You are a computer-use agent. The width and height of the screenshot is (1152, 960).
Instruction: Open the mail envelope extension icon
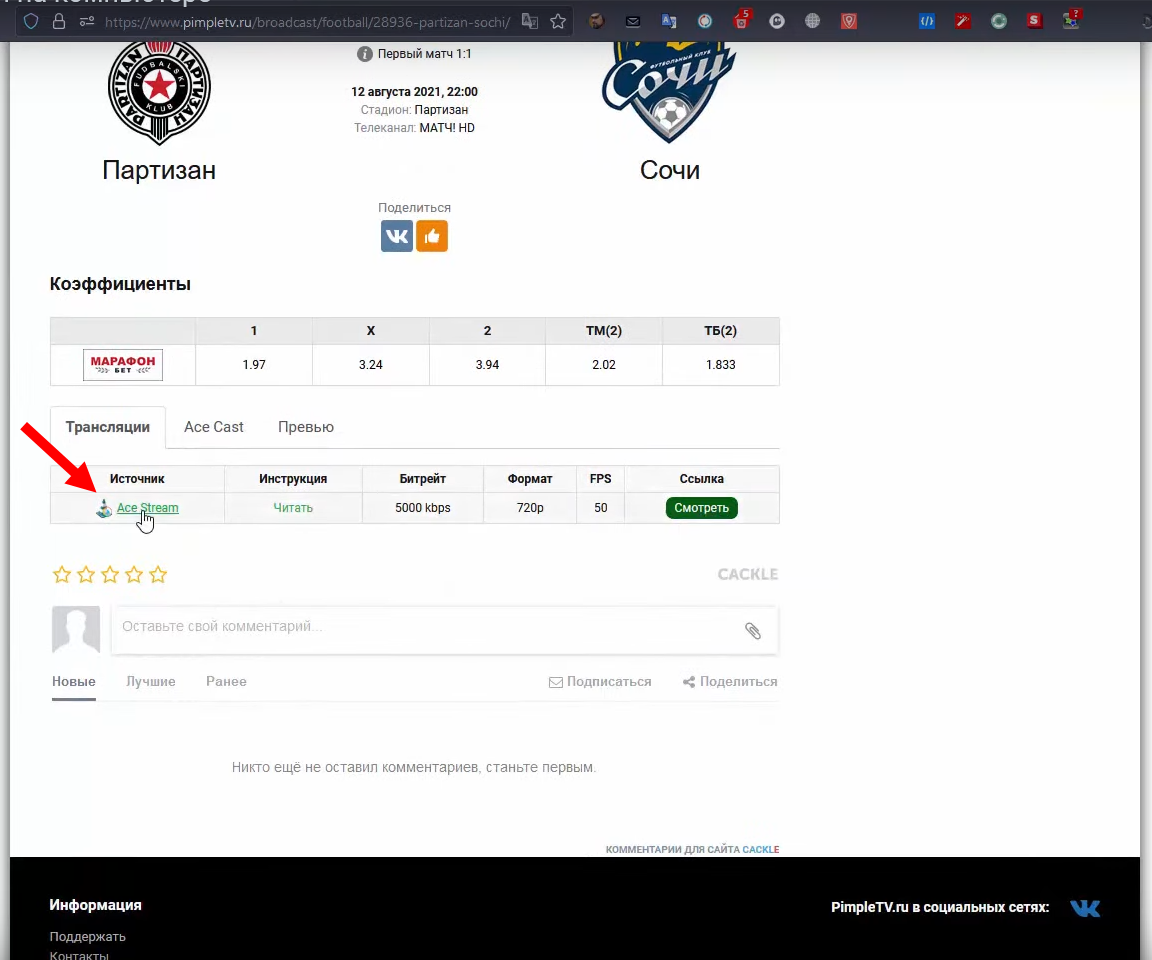[633, 21]
